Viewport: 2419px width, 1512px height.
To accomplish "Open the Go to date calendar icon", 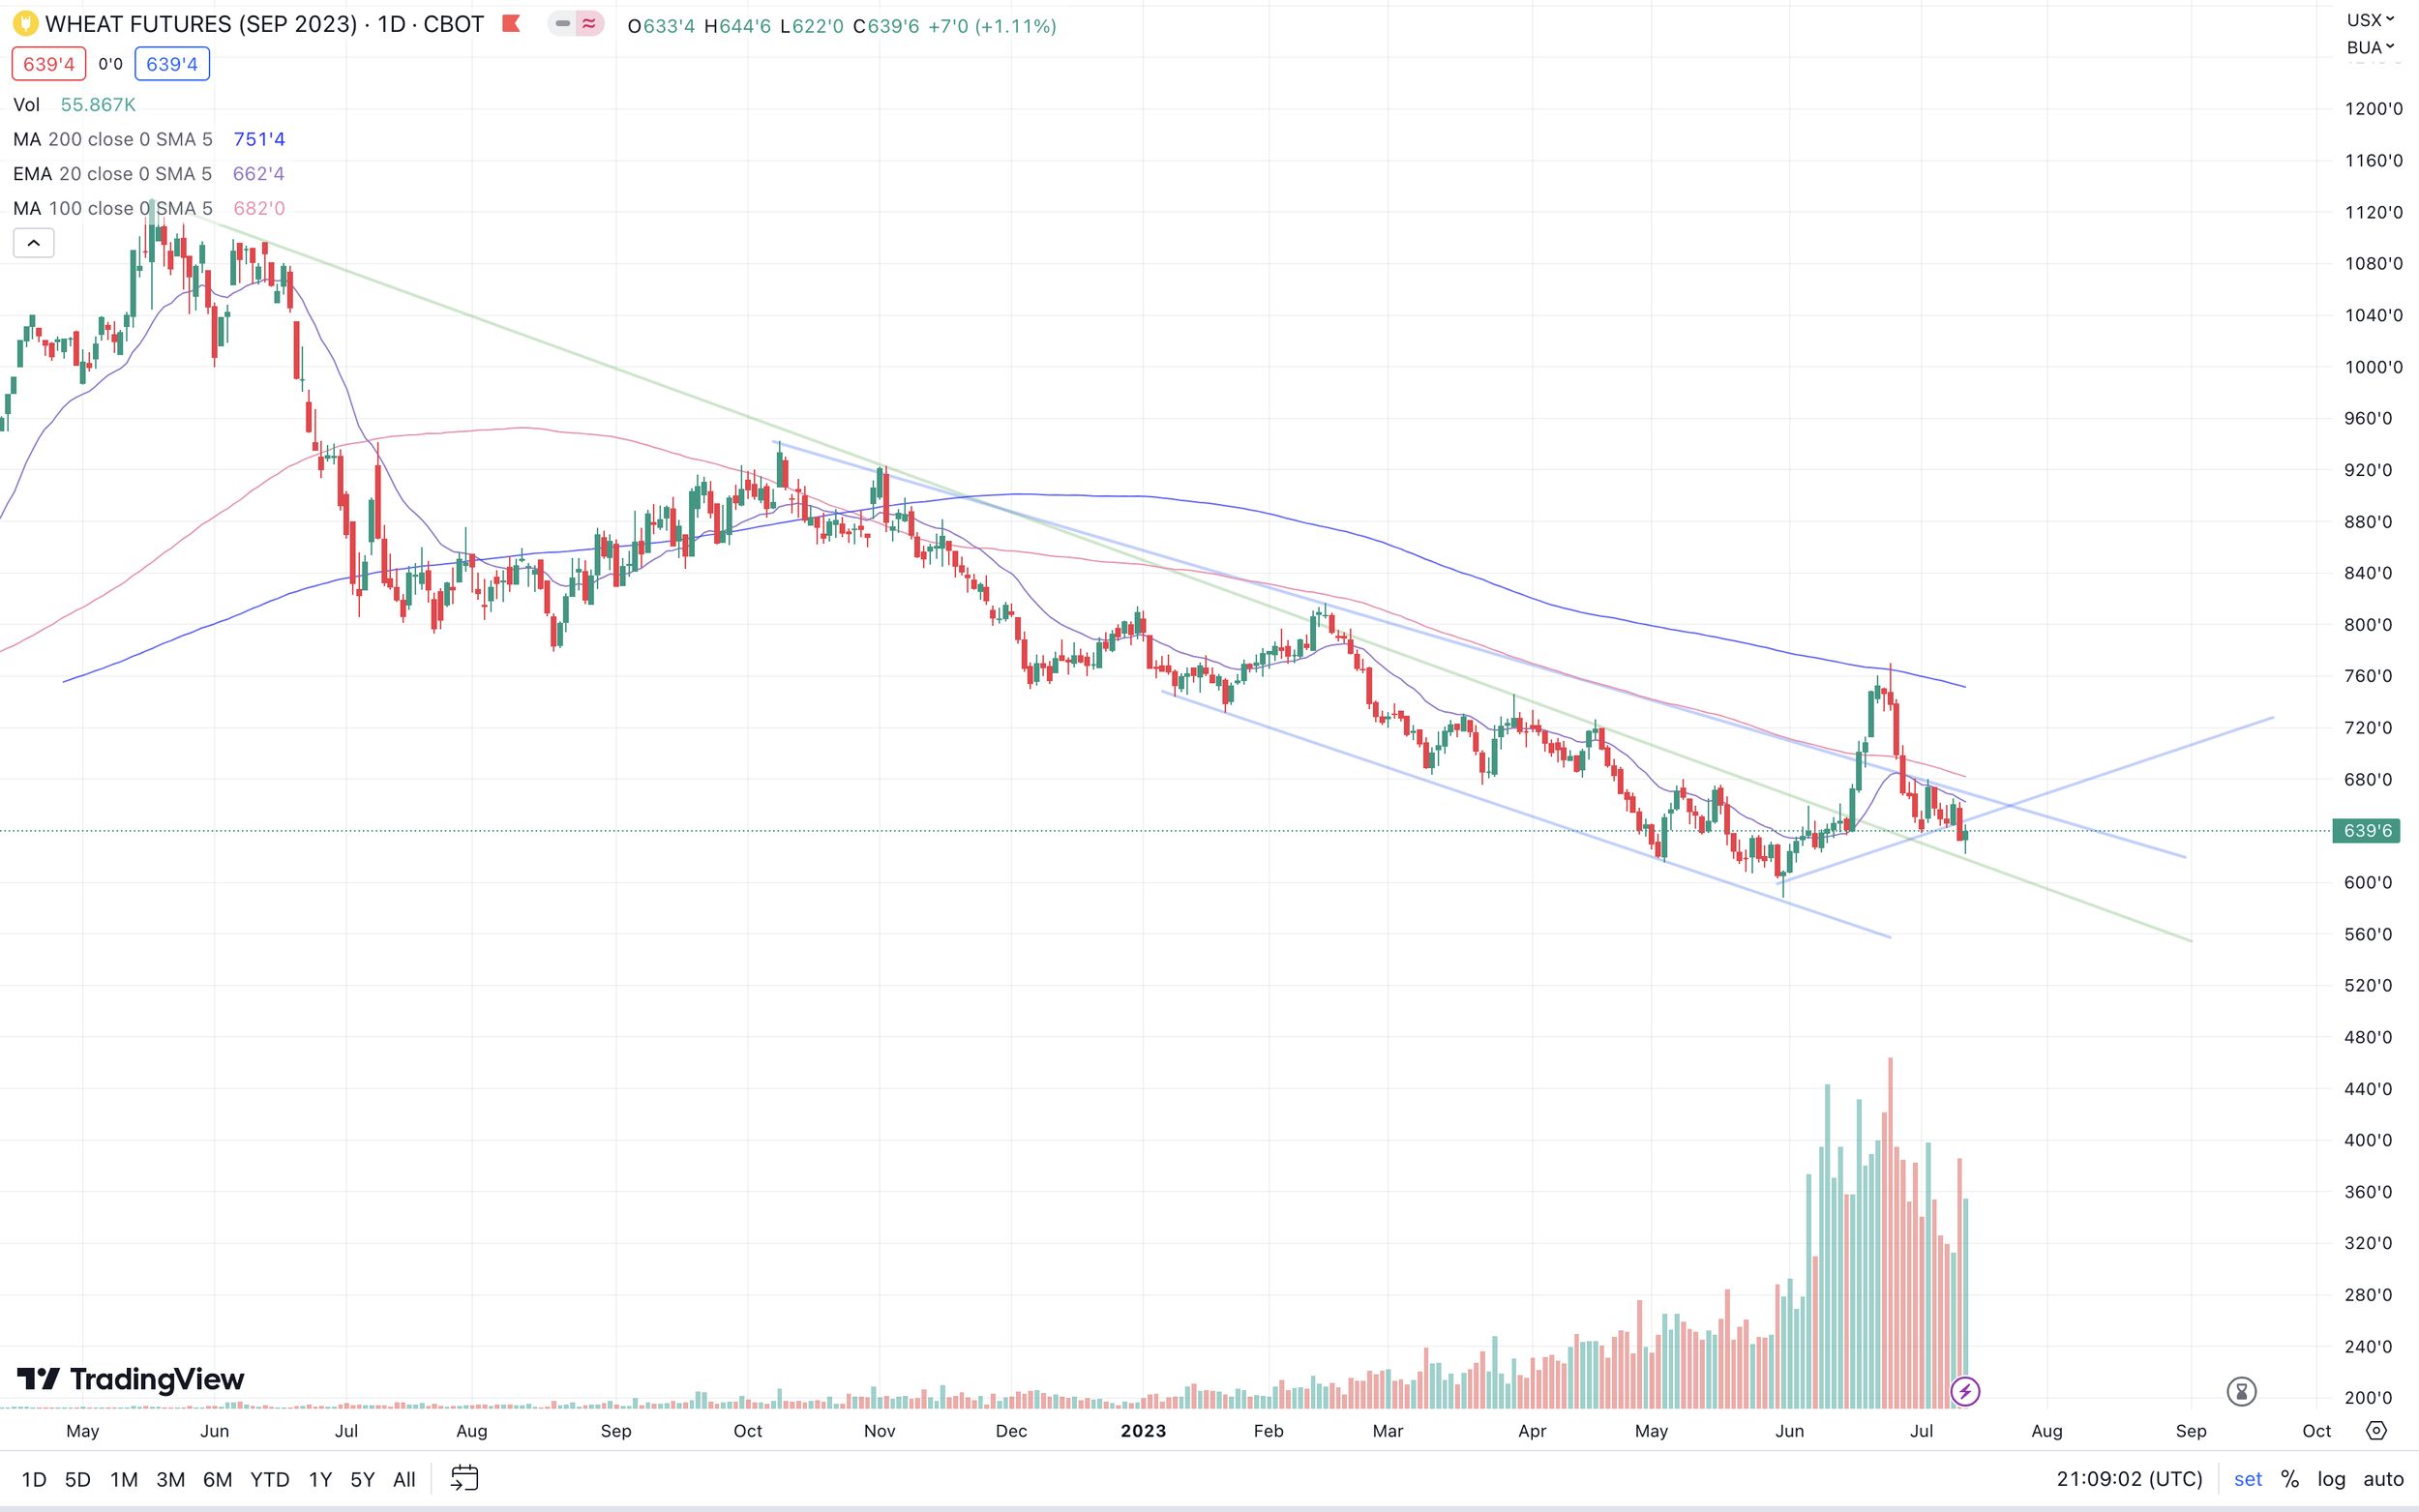I will [465, 1478].
